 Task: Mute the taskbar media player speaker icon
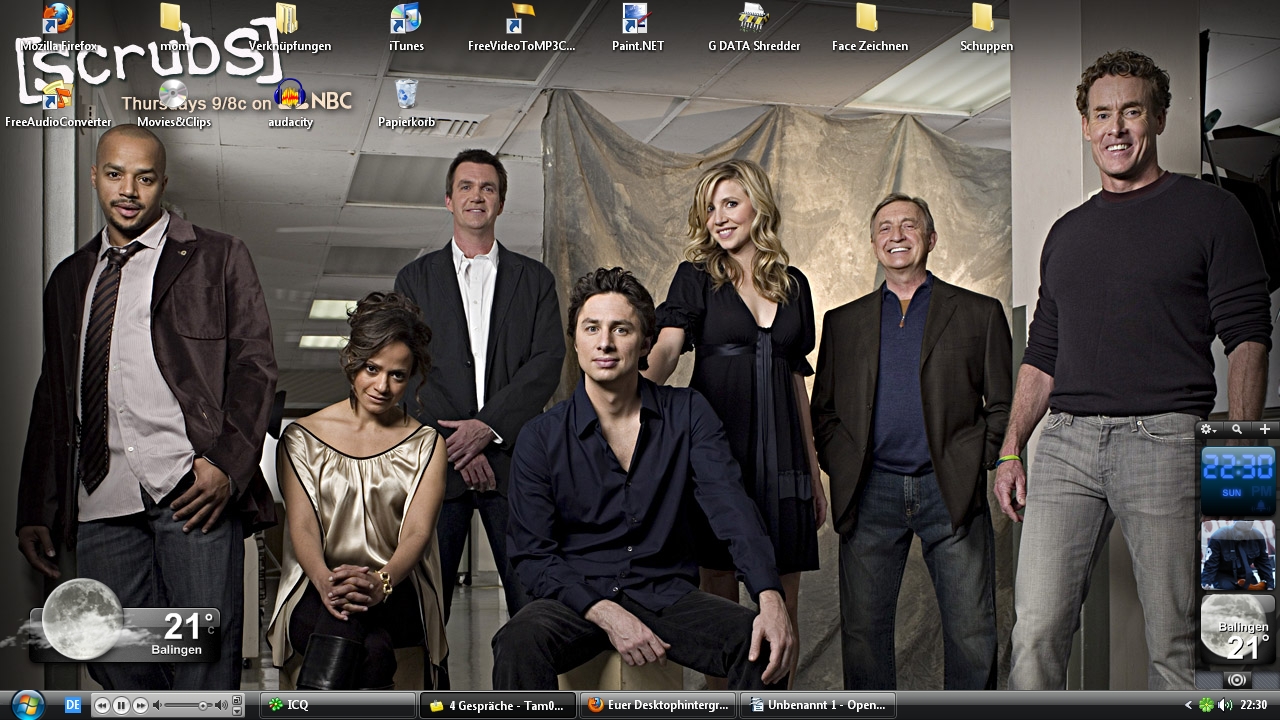pos(157,705)
